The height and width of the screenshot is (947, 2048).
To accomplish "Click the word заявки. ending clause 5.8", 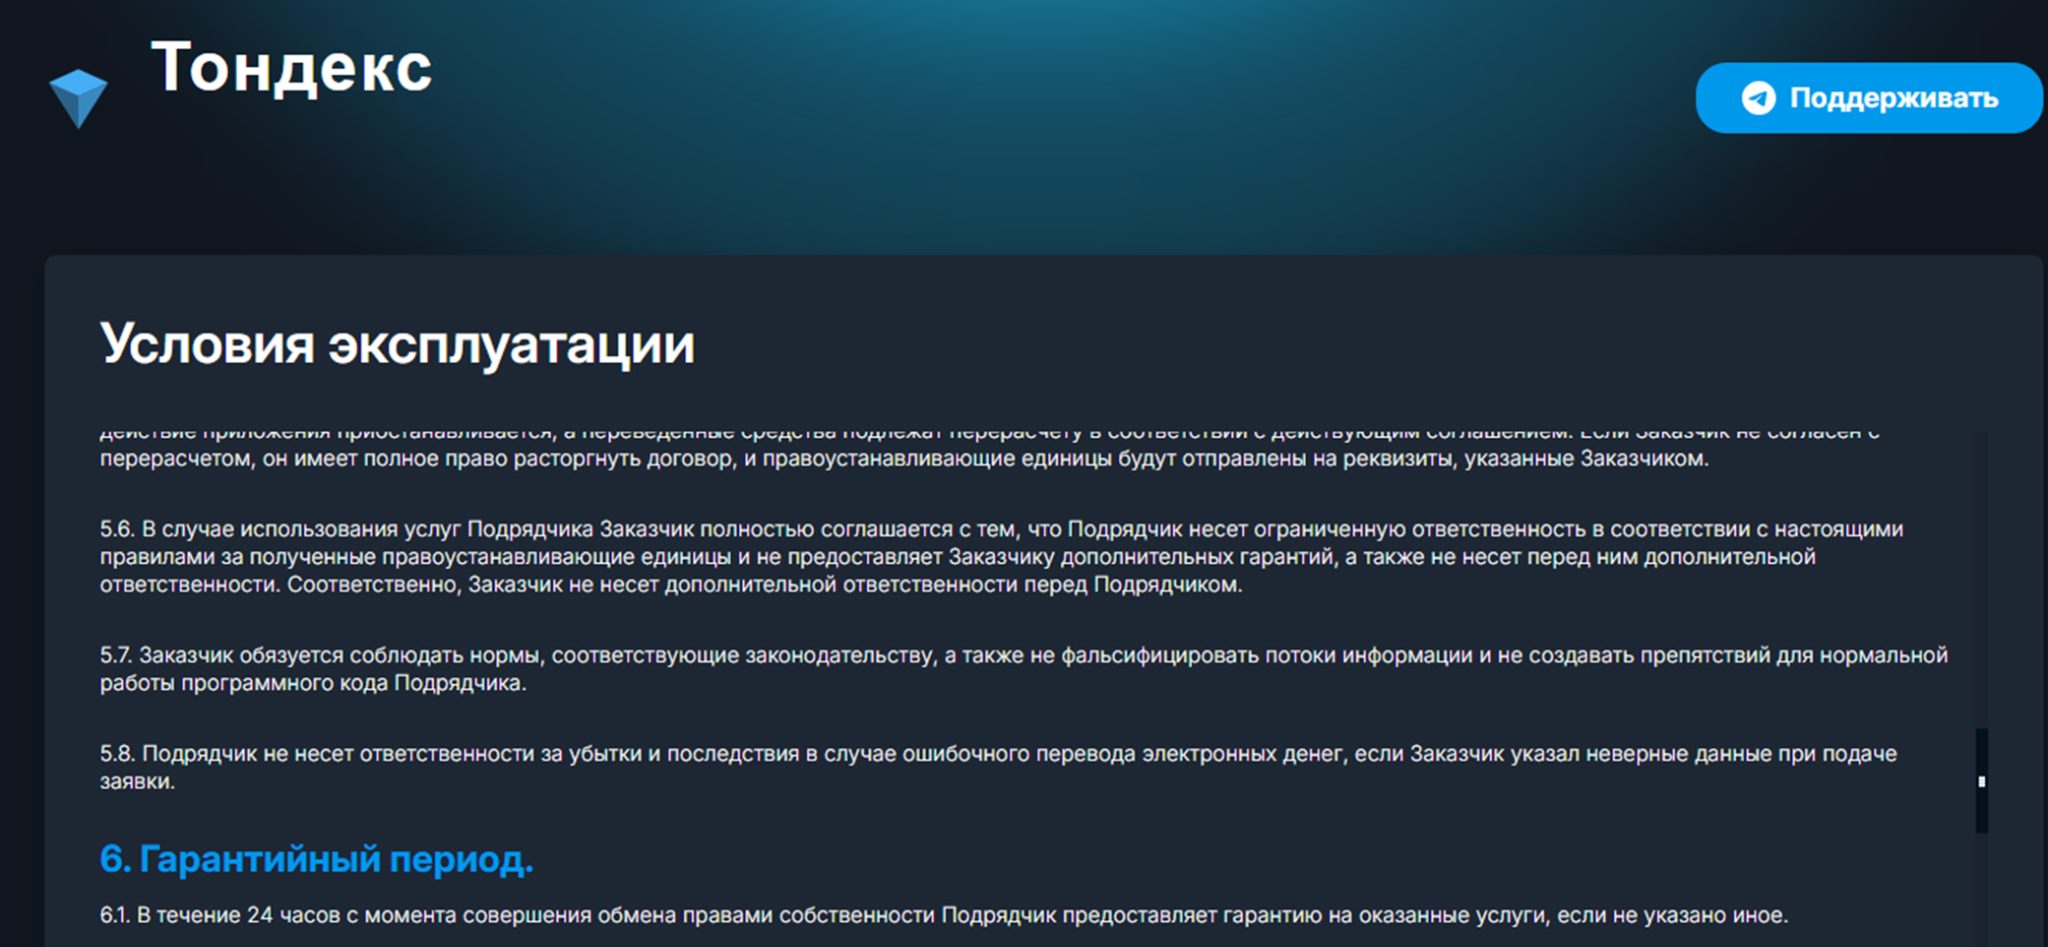I will (137, 782).
